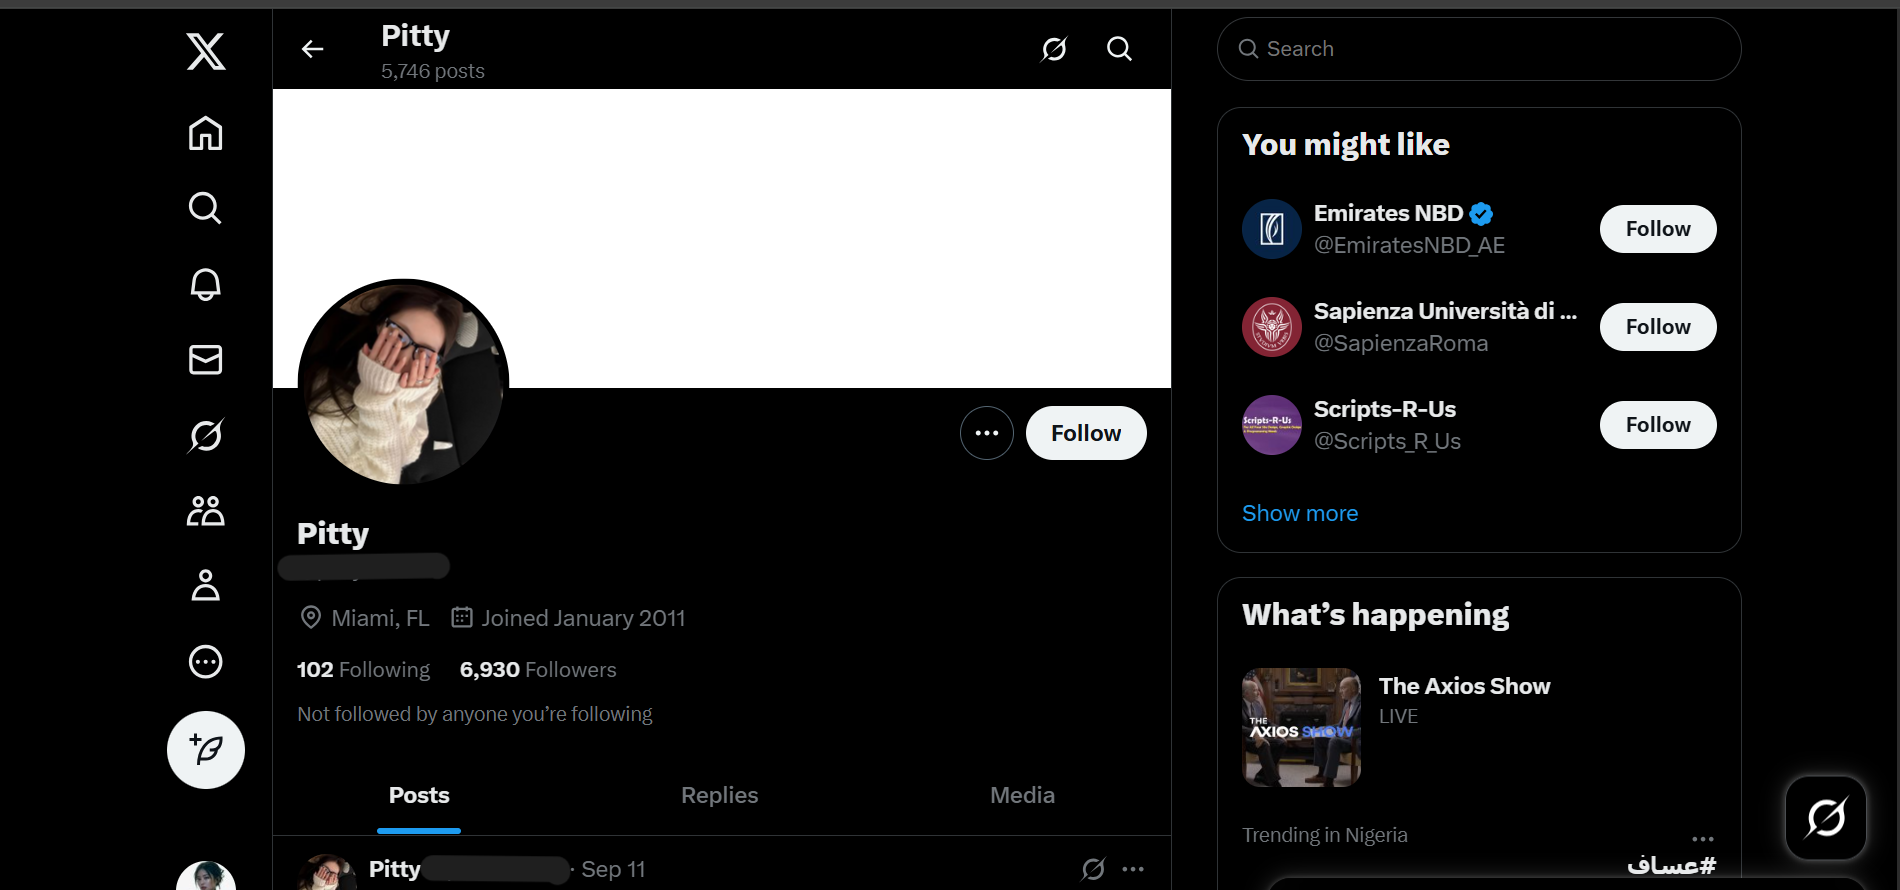The image size is (1900, 890).
Task: Switch to the Media tab
Action: 1022,795
